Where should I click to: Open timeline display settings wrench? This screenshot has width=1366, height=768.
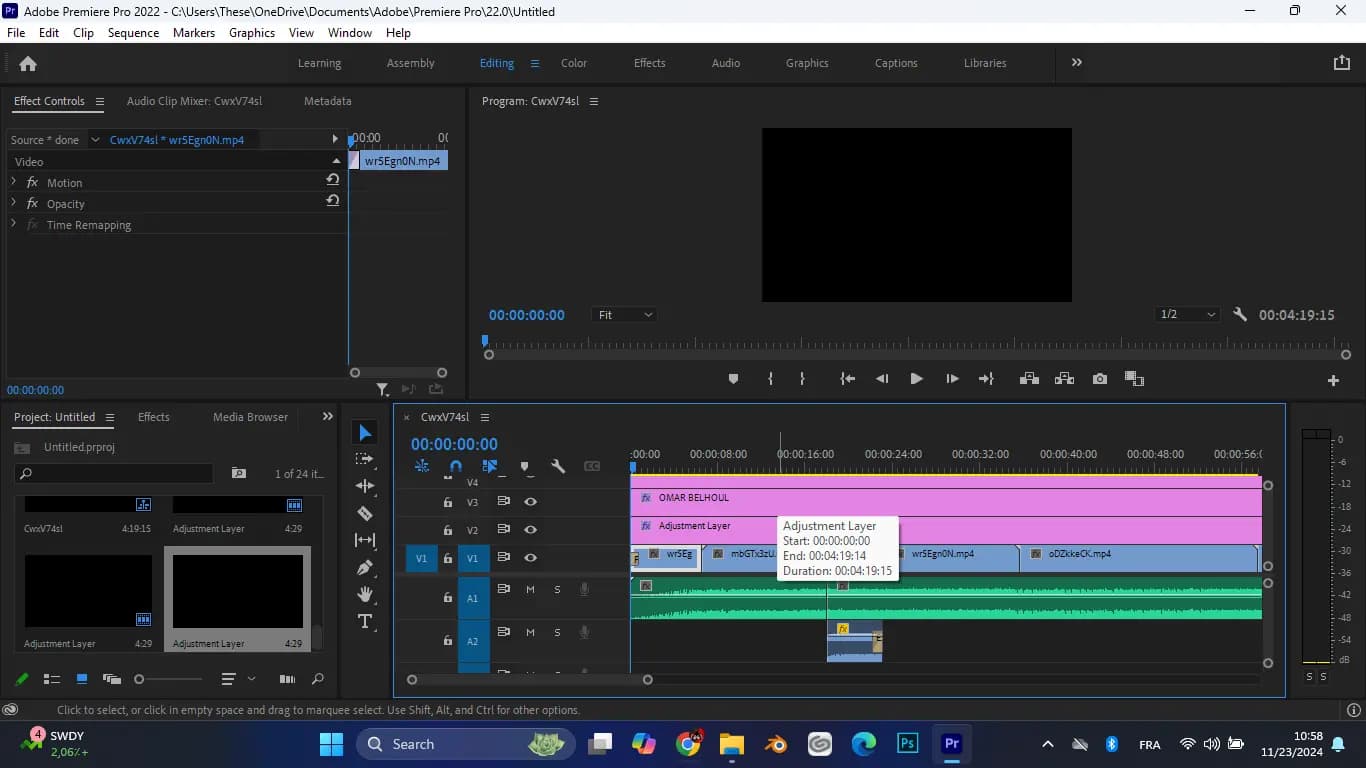pyautogui.click(x=558, y=466)
